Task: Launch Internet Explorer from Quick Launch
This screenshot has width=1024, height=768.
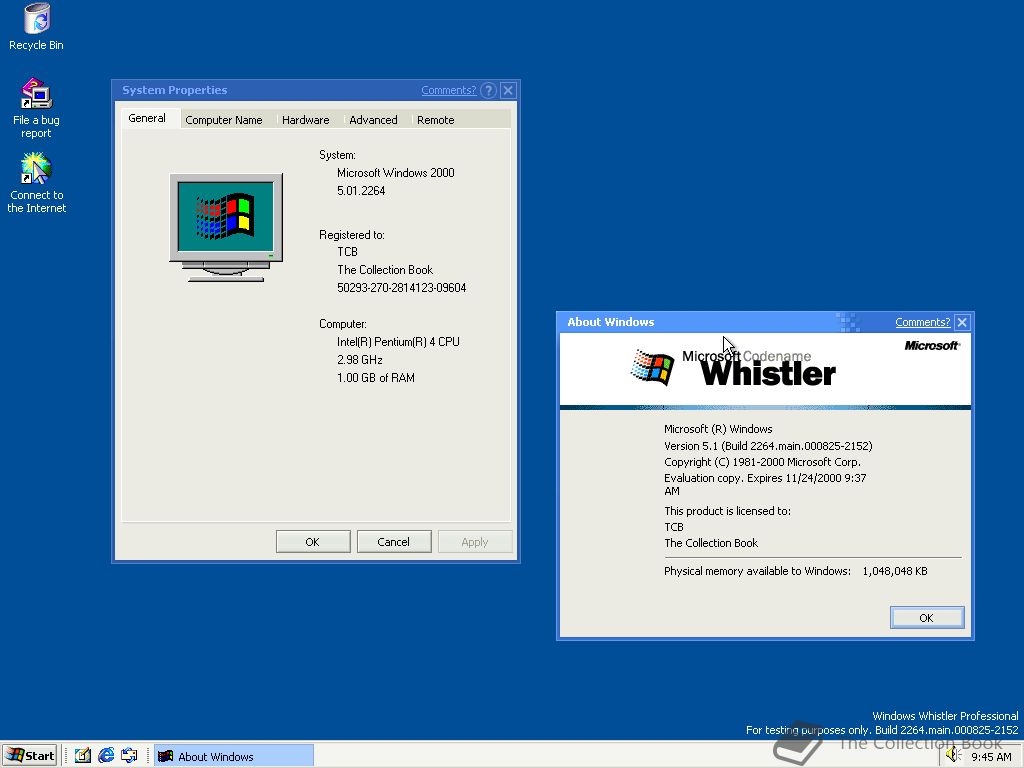Action: click(x=106, y=756)
